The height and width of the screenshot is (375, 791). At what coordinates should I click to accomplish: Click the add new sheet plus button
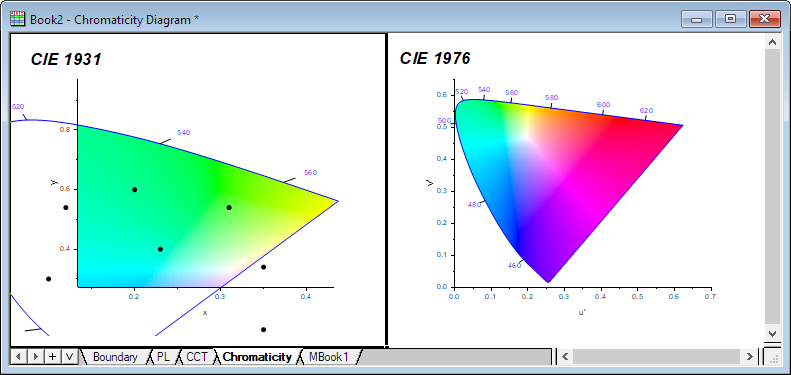click(x=52, y=357)
